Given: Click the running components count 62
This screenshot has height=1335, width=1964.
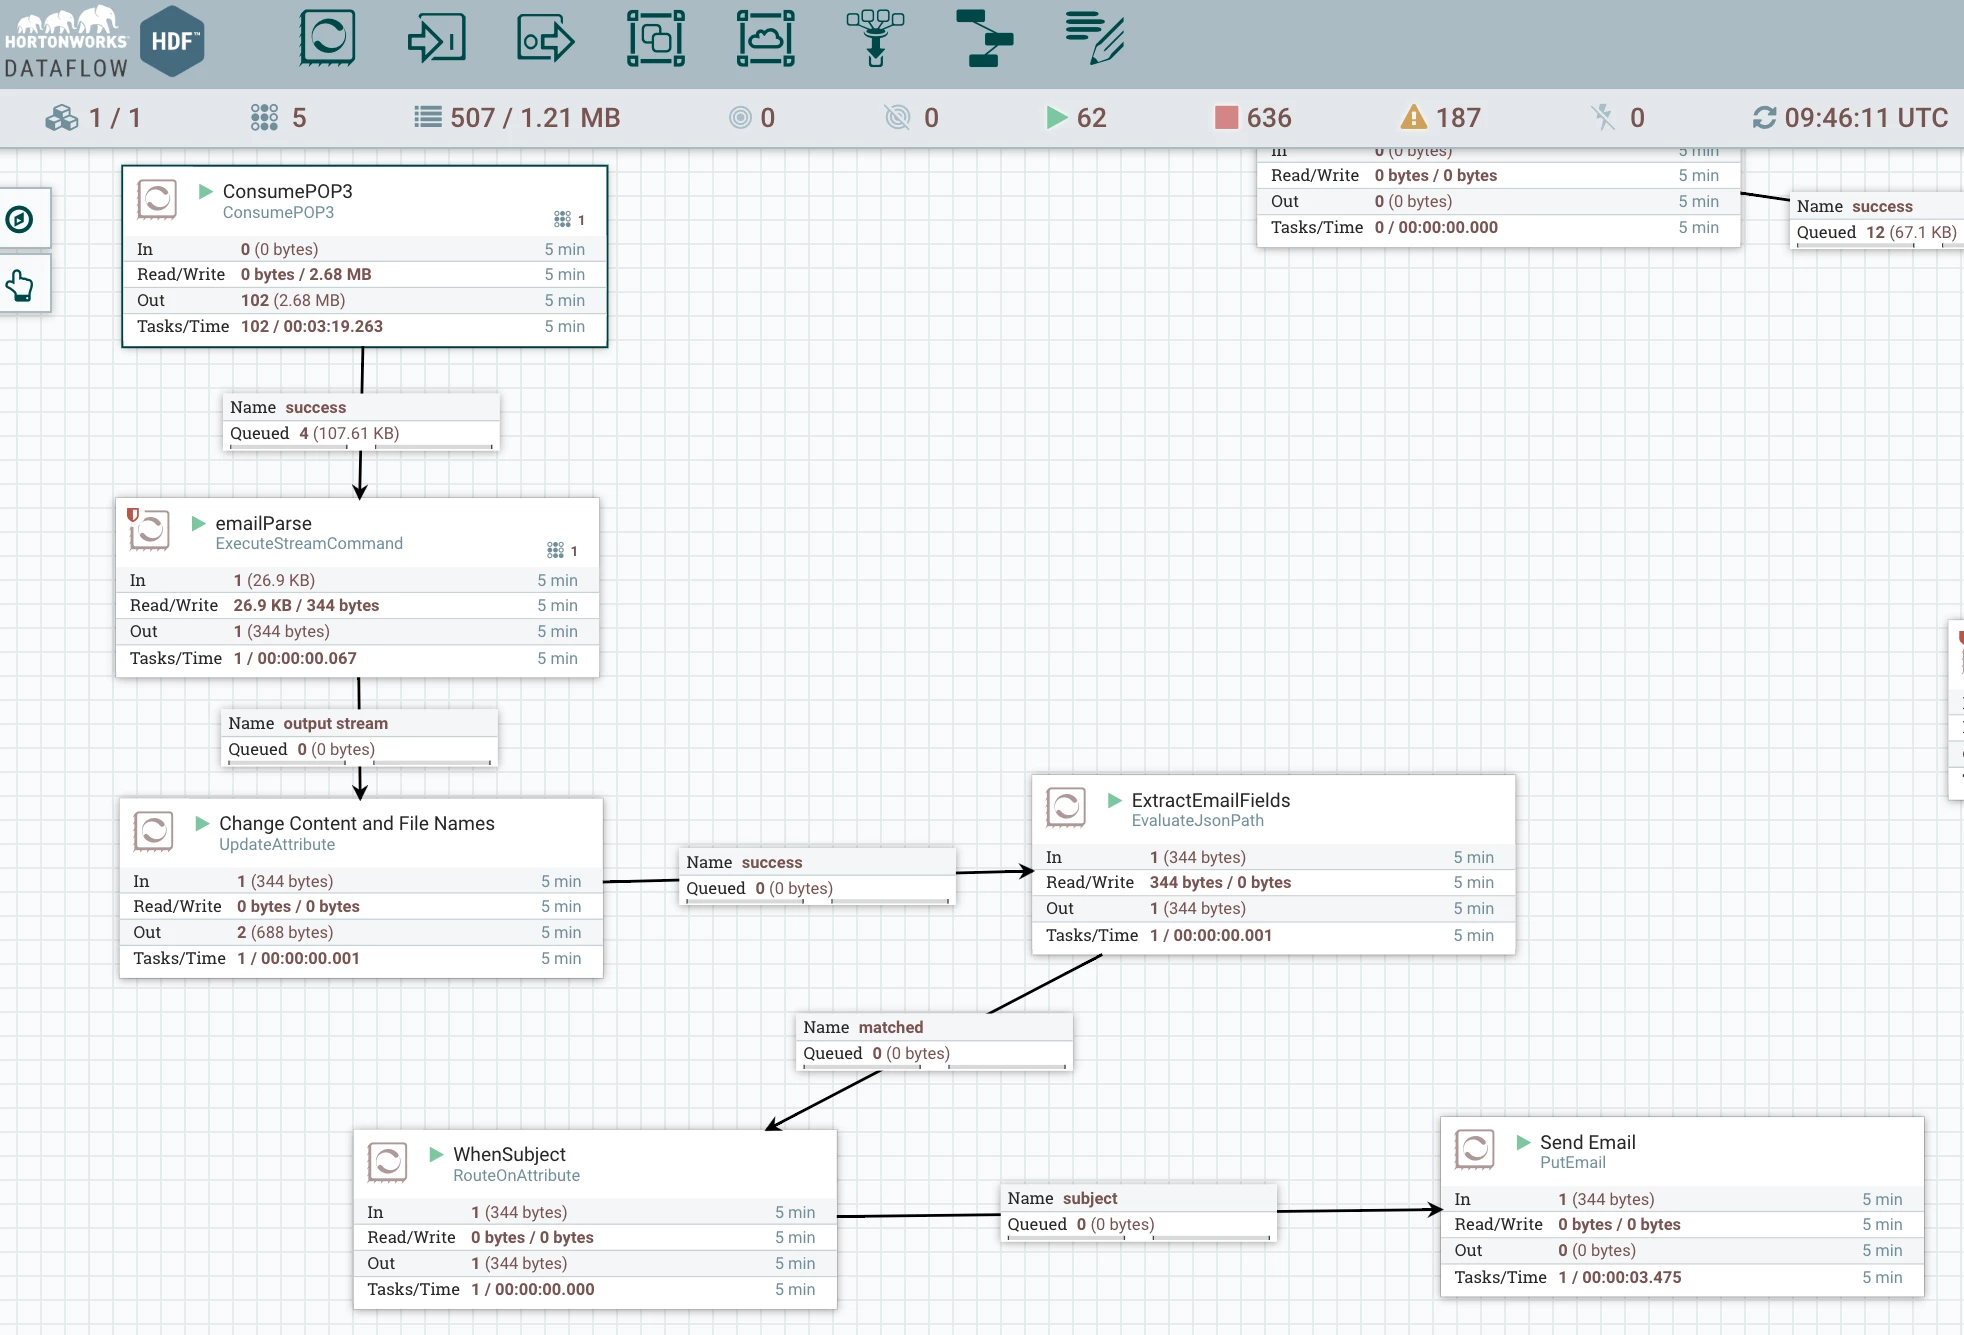Looking at the screenshot, I should [1076, 118].
